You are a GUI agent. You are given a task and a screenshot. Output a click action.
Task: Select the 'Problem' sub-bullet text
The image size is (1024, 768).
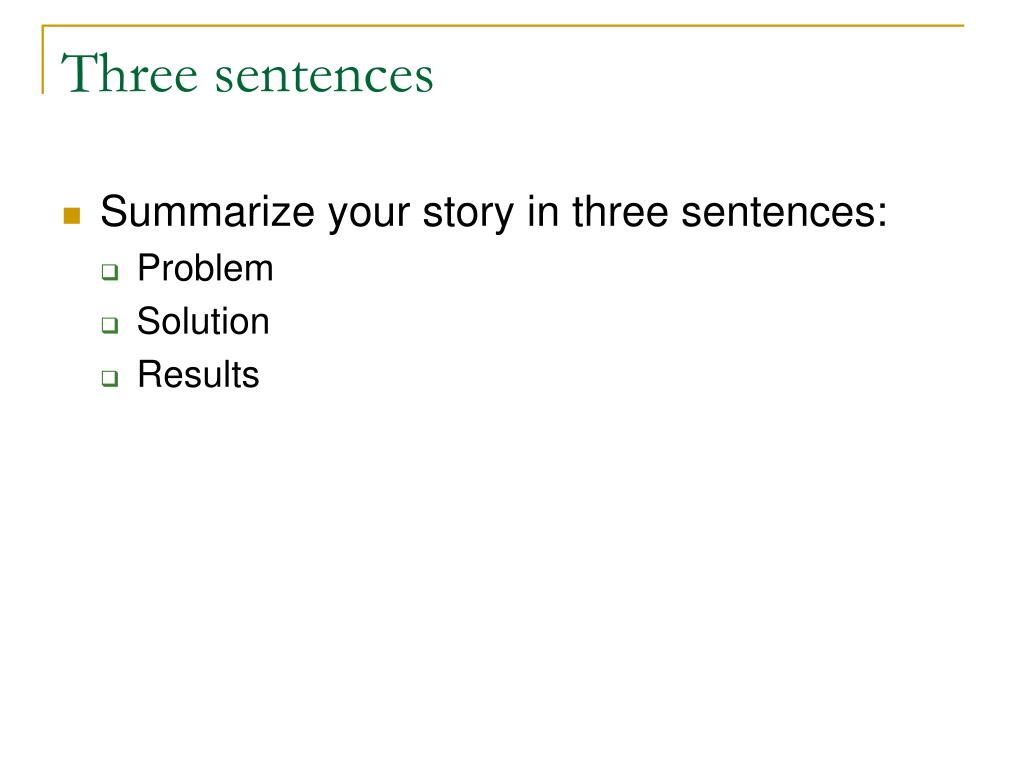[205, 268]
